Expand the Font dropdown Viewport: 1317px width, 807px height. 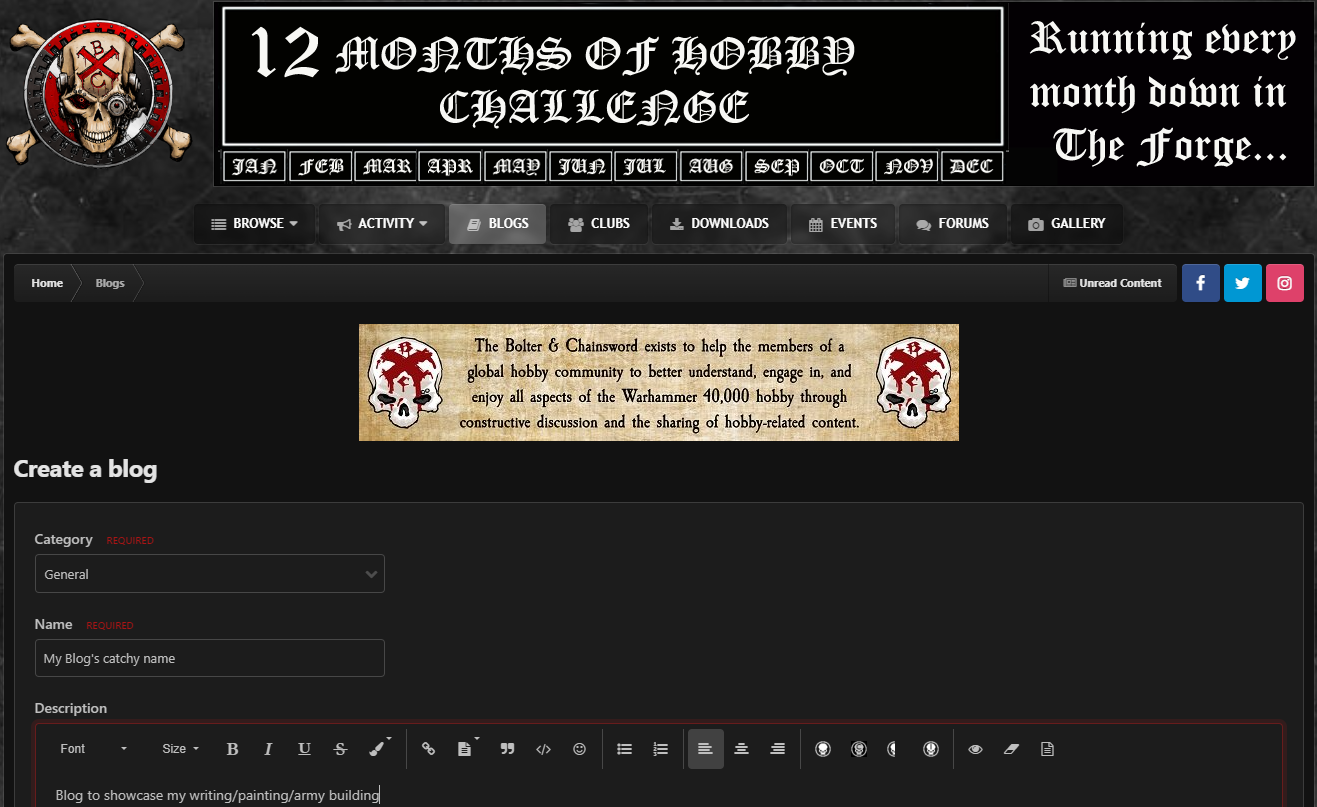(x=93, y=749)
